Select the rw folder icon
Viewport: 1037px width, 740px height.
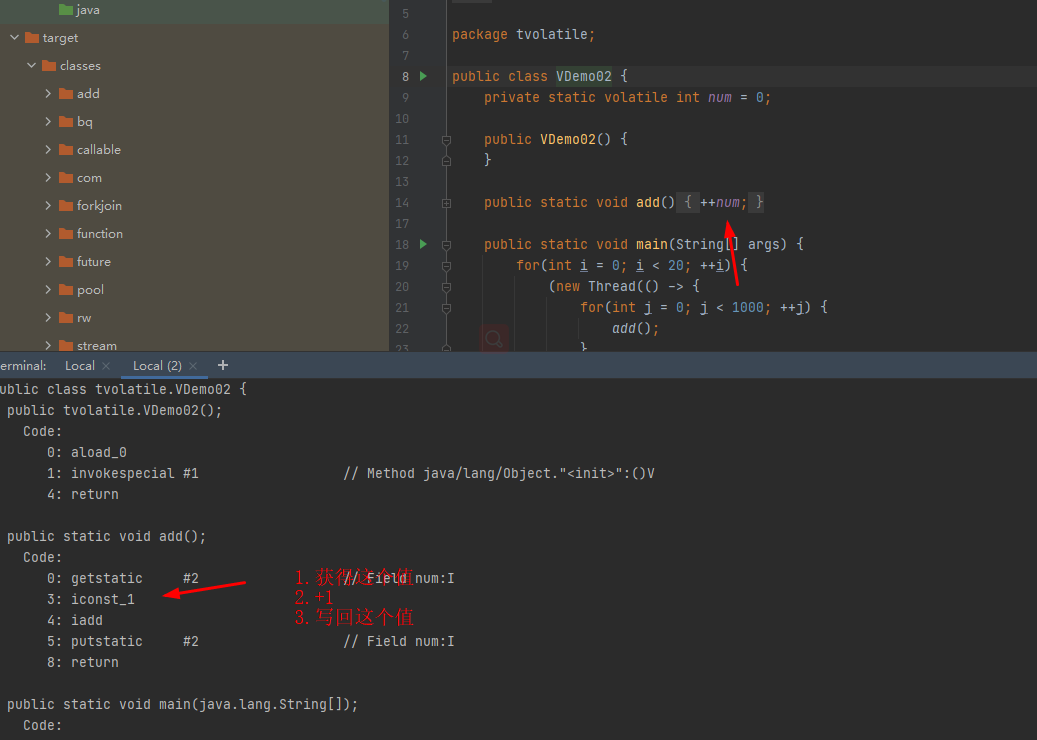(65, 317)
